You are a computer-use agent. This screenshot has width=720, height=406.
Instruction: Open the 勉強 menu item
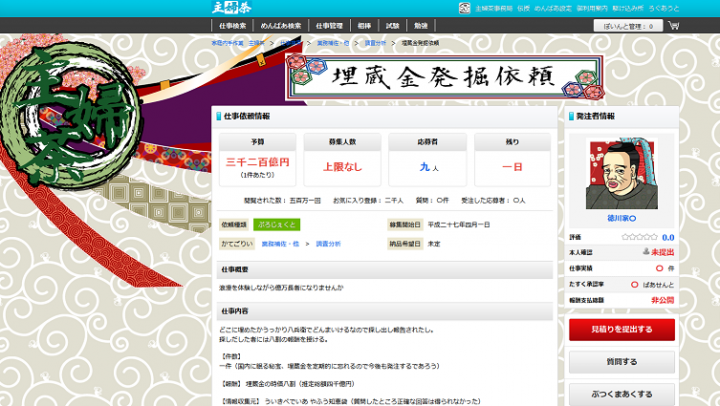421,26
